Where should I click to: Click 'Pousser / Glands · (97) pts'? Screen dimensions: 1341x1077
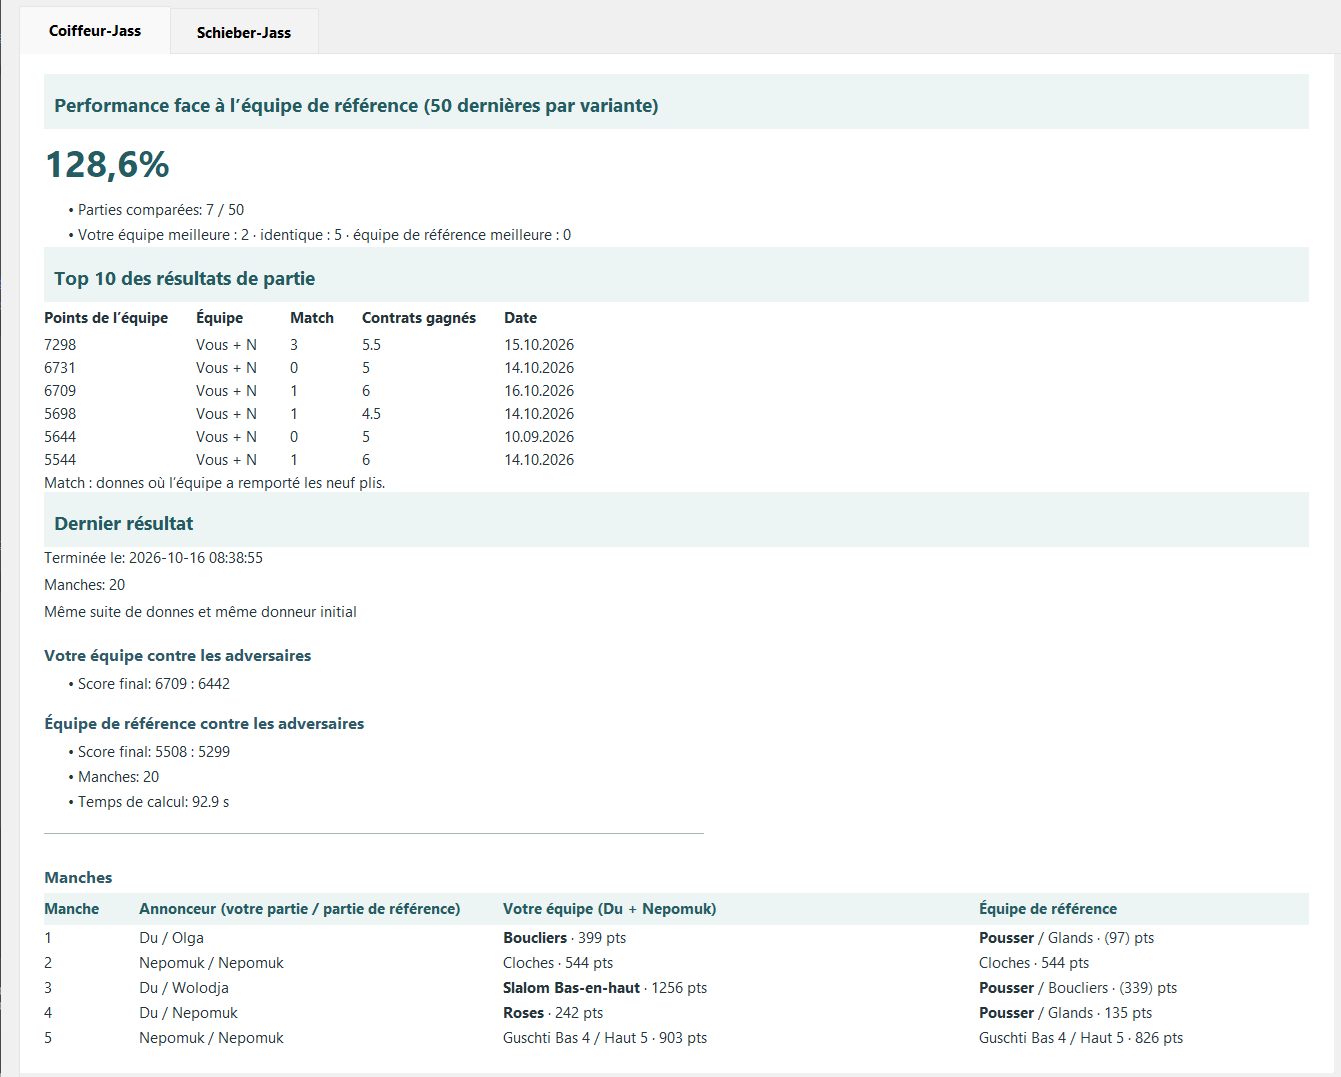(1066, 938)
